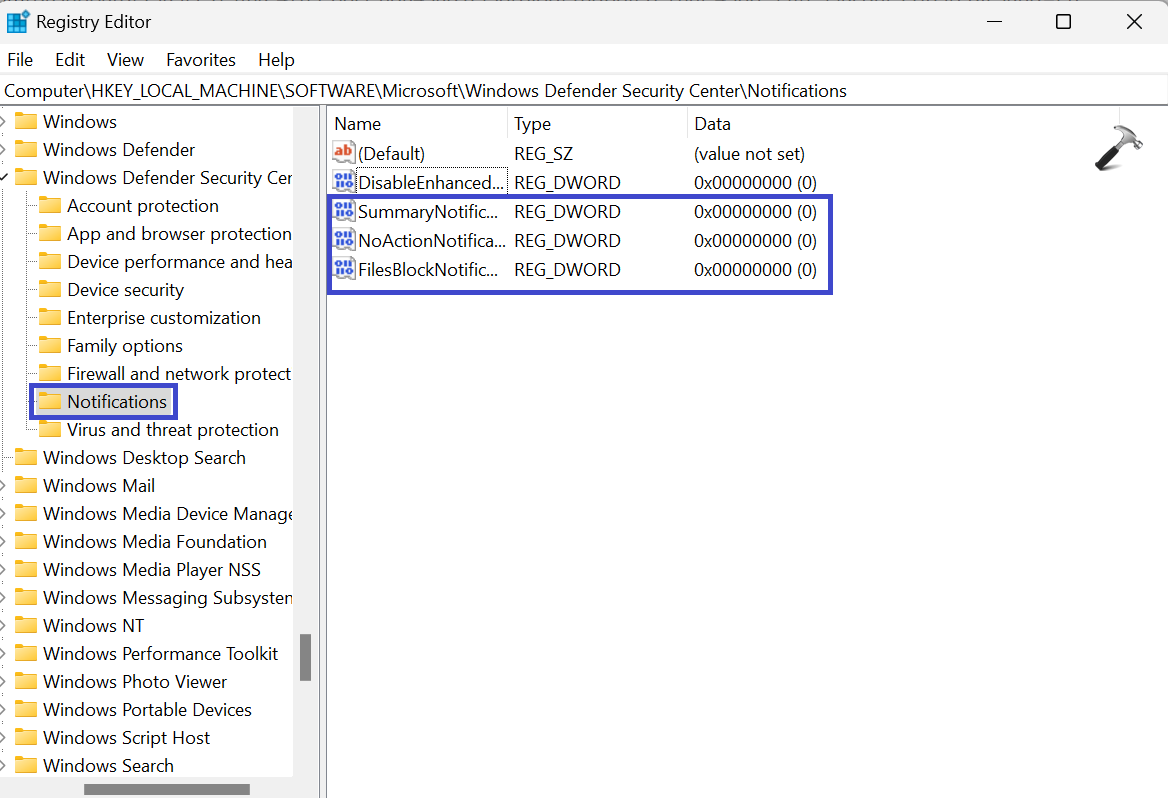Click the (Default) string value icon

tap(344, 154)
